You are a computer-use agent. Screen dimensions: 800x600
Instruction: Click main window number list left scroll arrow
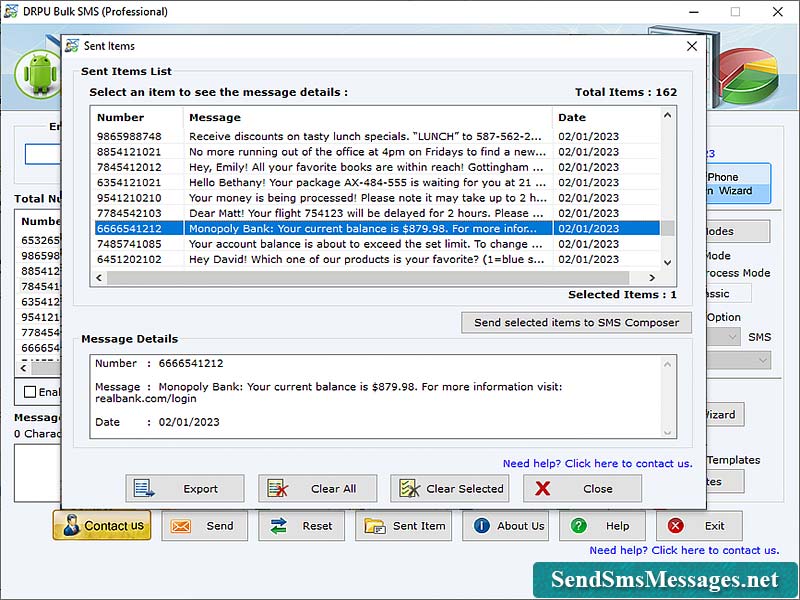coord(23,368)
